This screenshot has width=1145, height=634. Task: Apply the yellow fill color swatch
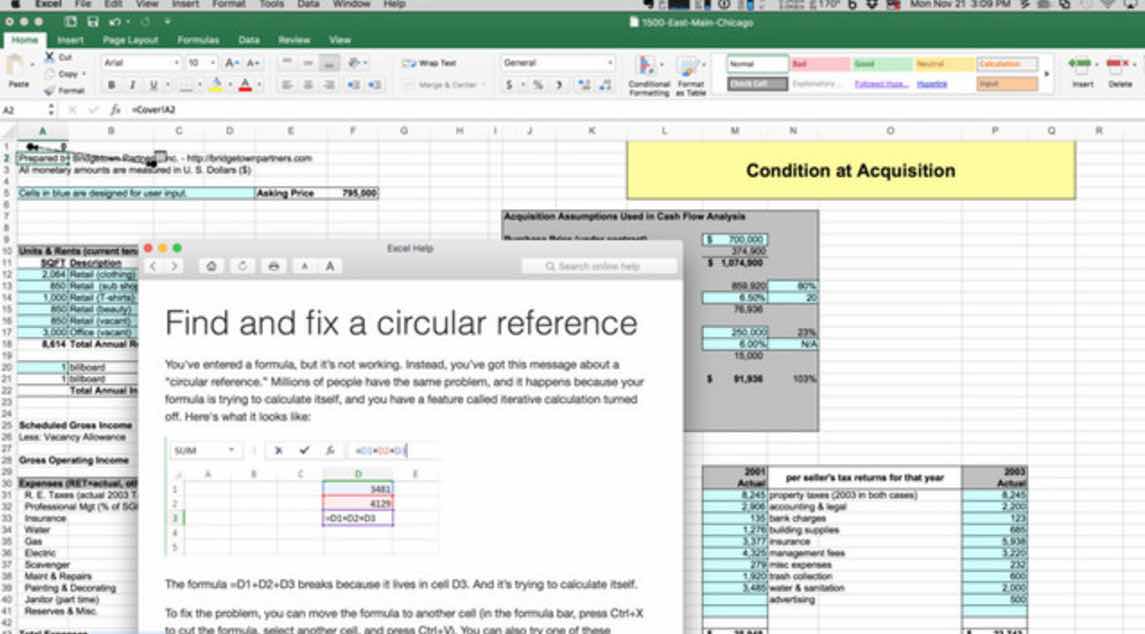216,85
